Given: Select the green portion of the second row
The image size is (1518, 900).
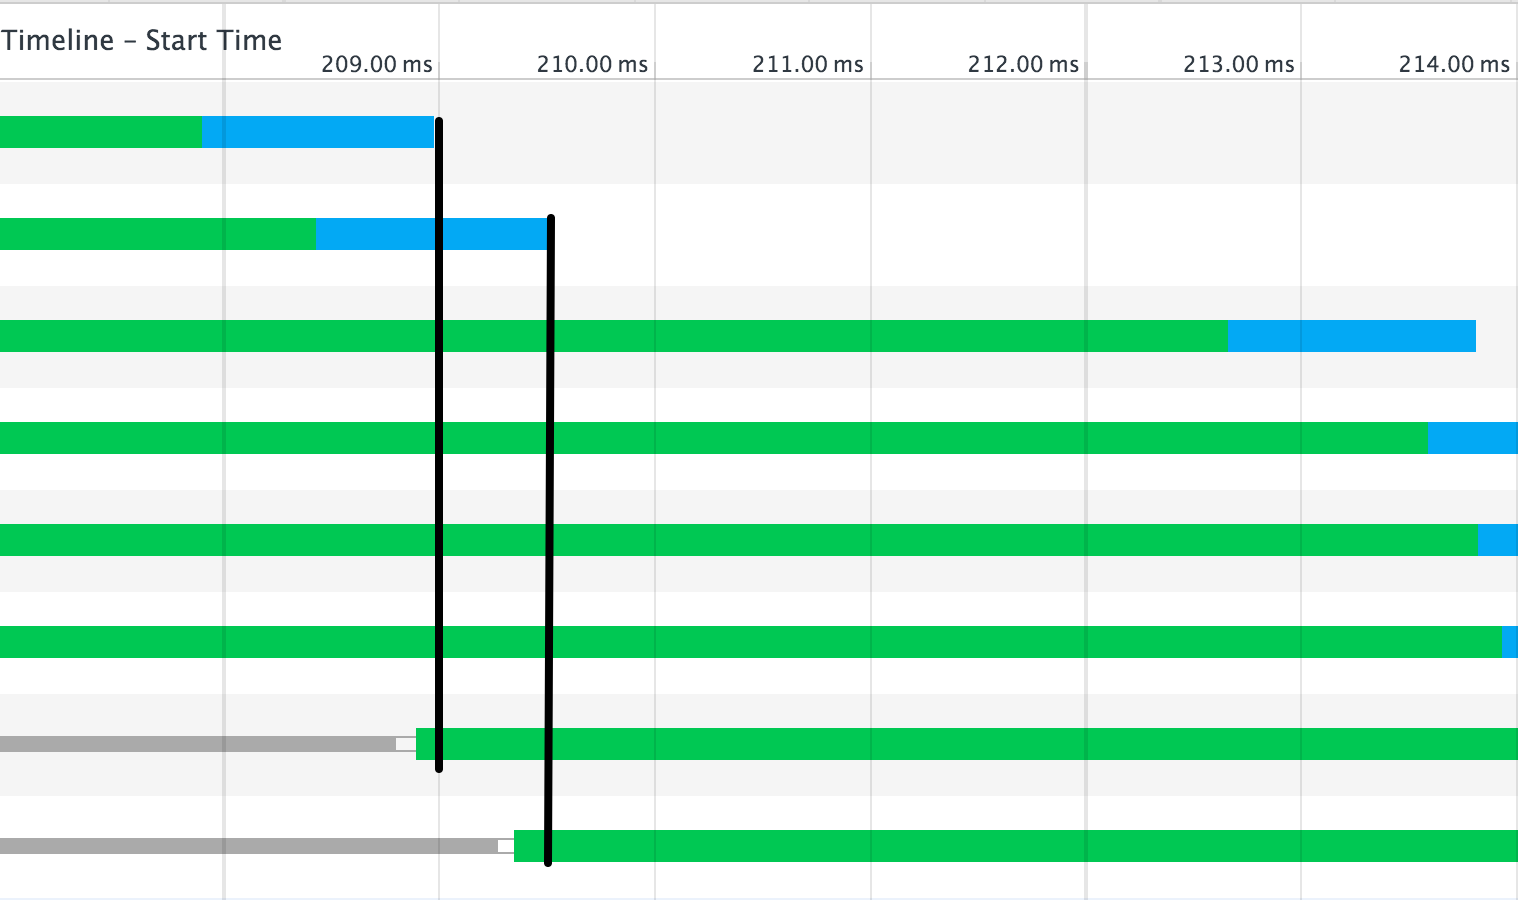Looking at the screenshot, I should click(x=158, y=234).
